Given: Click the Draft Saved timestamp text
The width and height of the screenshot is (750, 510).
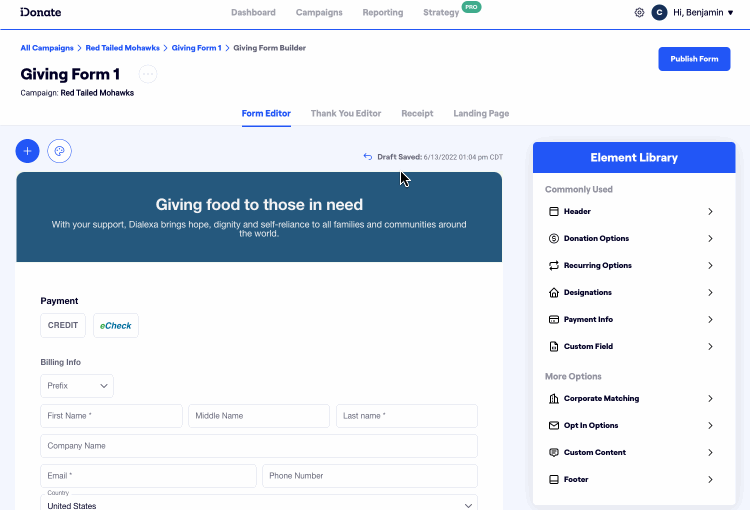Looking at the screenshot, I should pyautogui.click(x=440, y=157).
